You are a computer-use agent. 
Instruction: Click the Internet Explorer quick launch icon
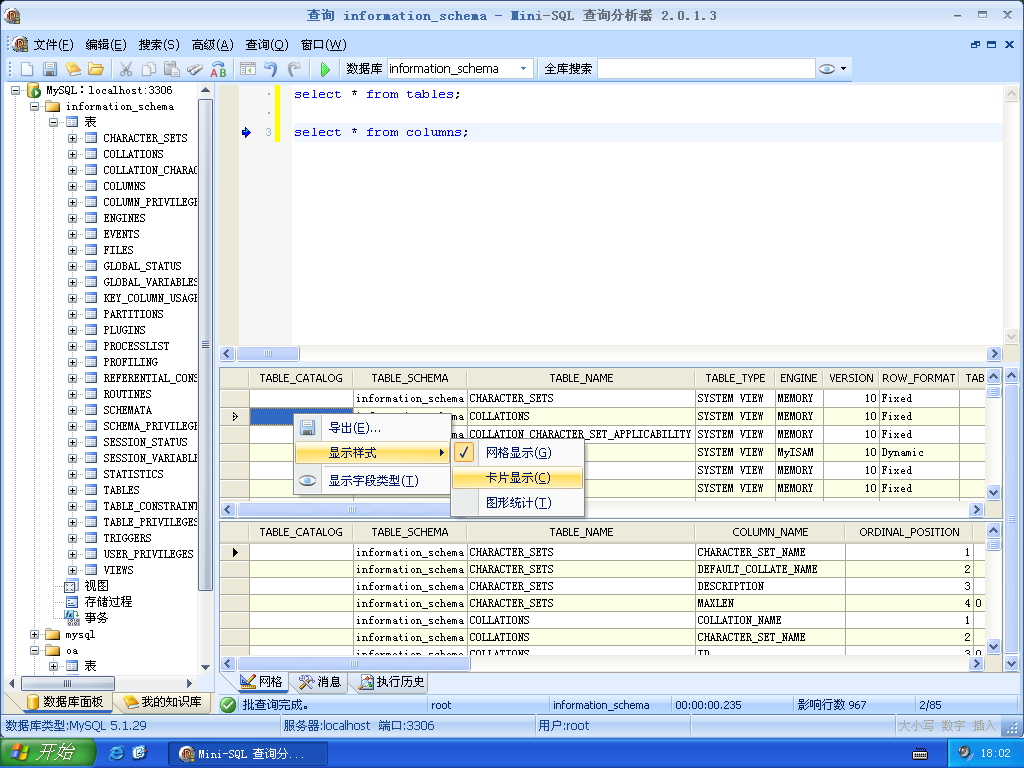click(x=116, y=753)
